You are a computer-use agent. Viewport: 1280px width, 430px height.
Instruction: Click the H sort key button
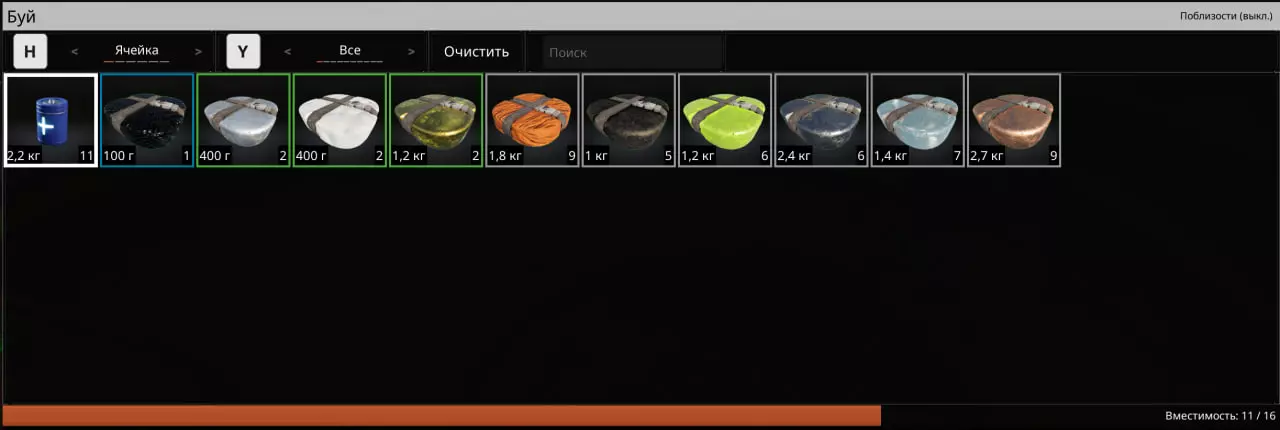[30, 51]
